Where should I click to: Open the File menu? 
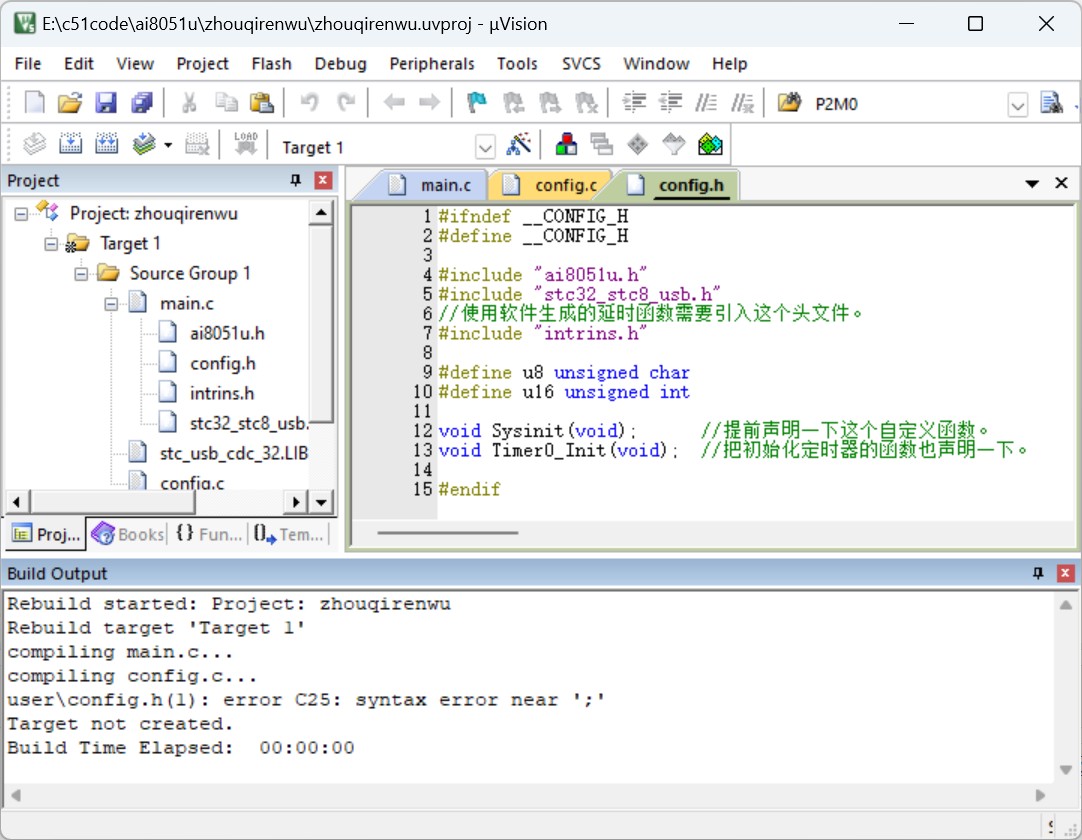tap(28, 64)
